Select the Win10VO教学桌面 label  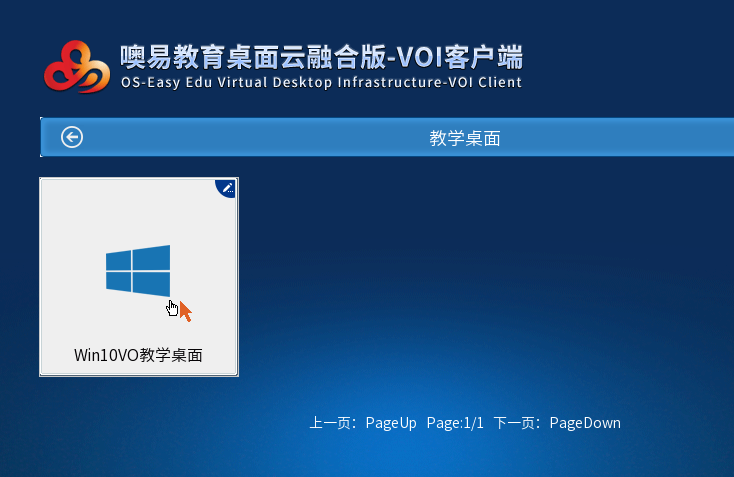[x=138, y=355]
